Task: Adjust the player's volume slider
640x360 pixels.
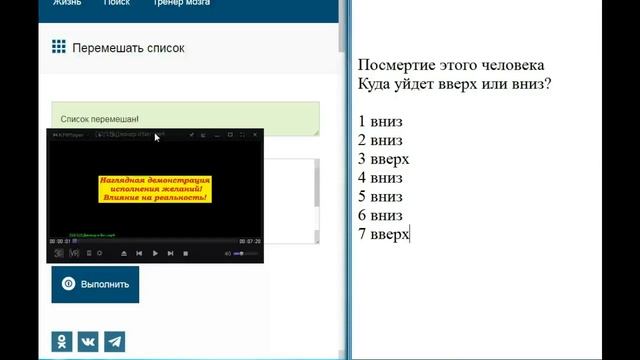Action: point(246,253)
